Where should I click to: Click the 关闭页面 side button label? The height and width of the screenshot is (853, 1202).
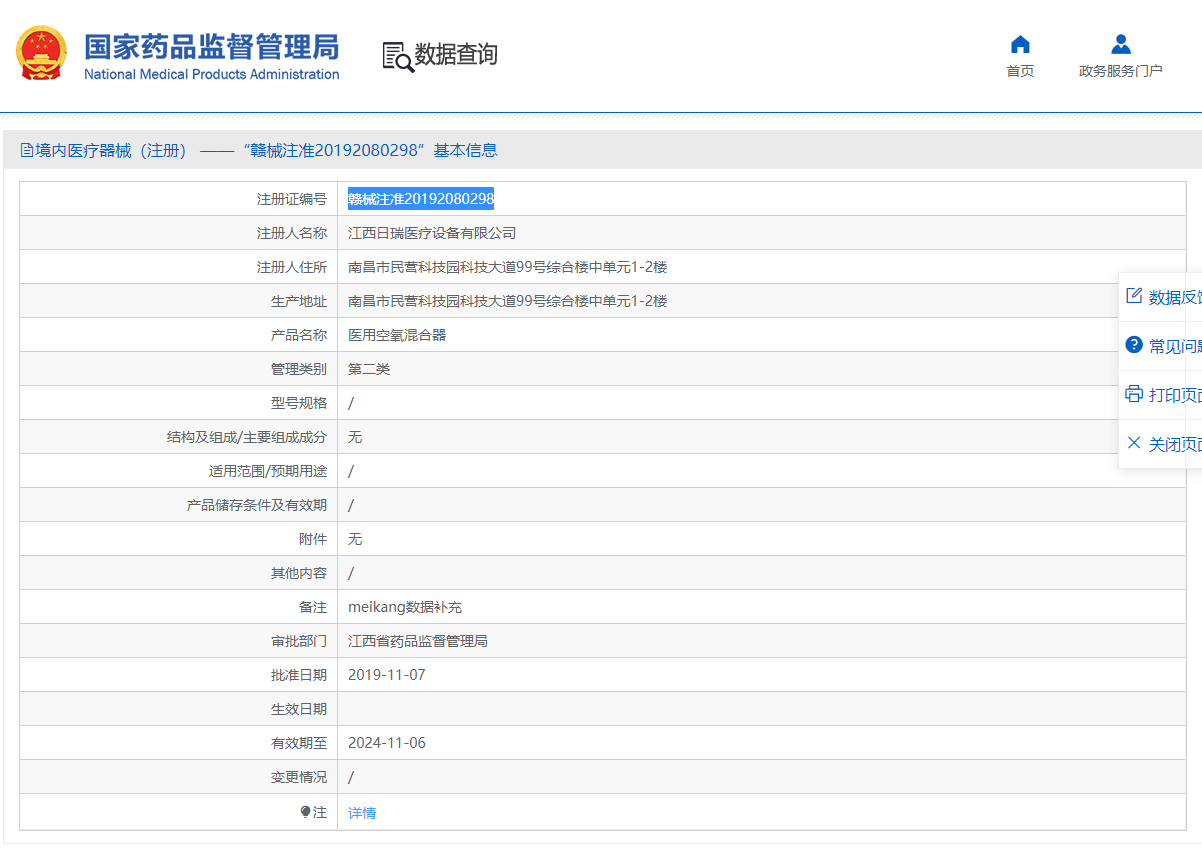point(1175,444)
